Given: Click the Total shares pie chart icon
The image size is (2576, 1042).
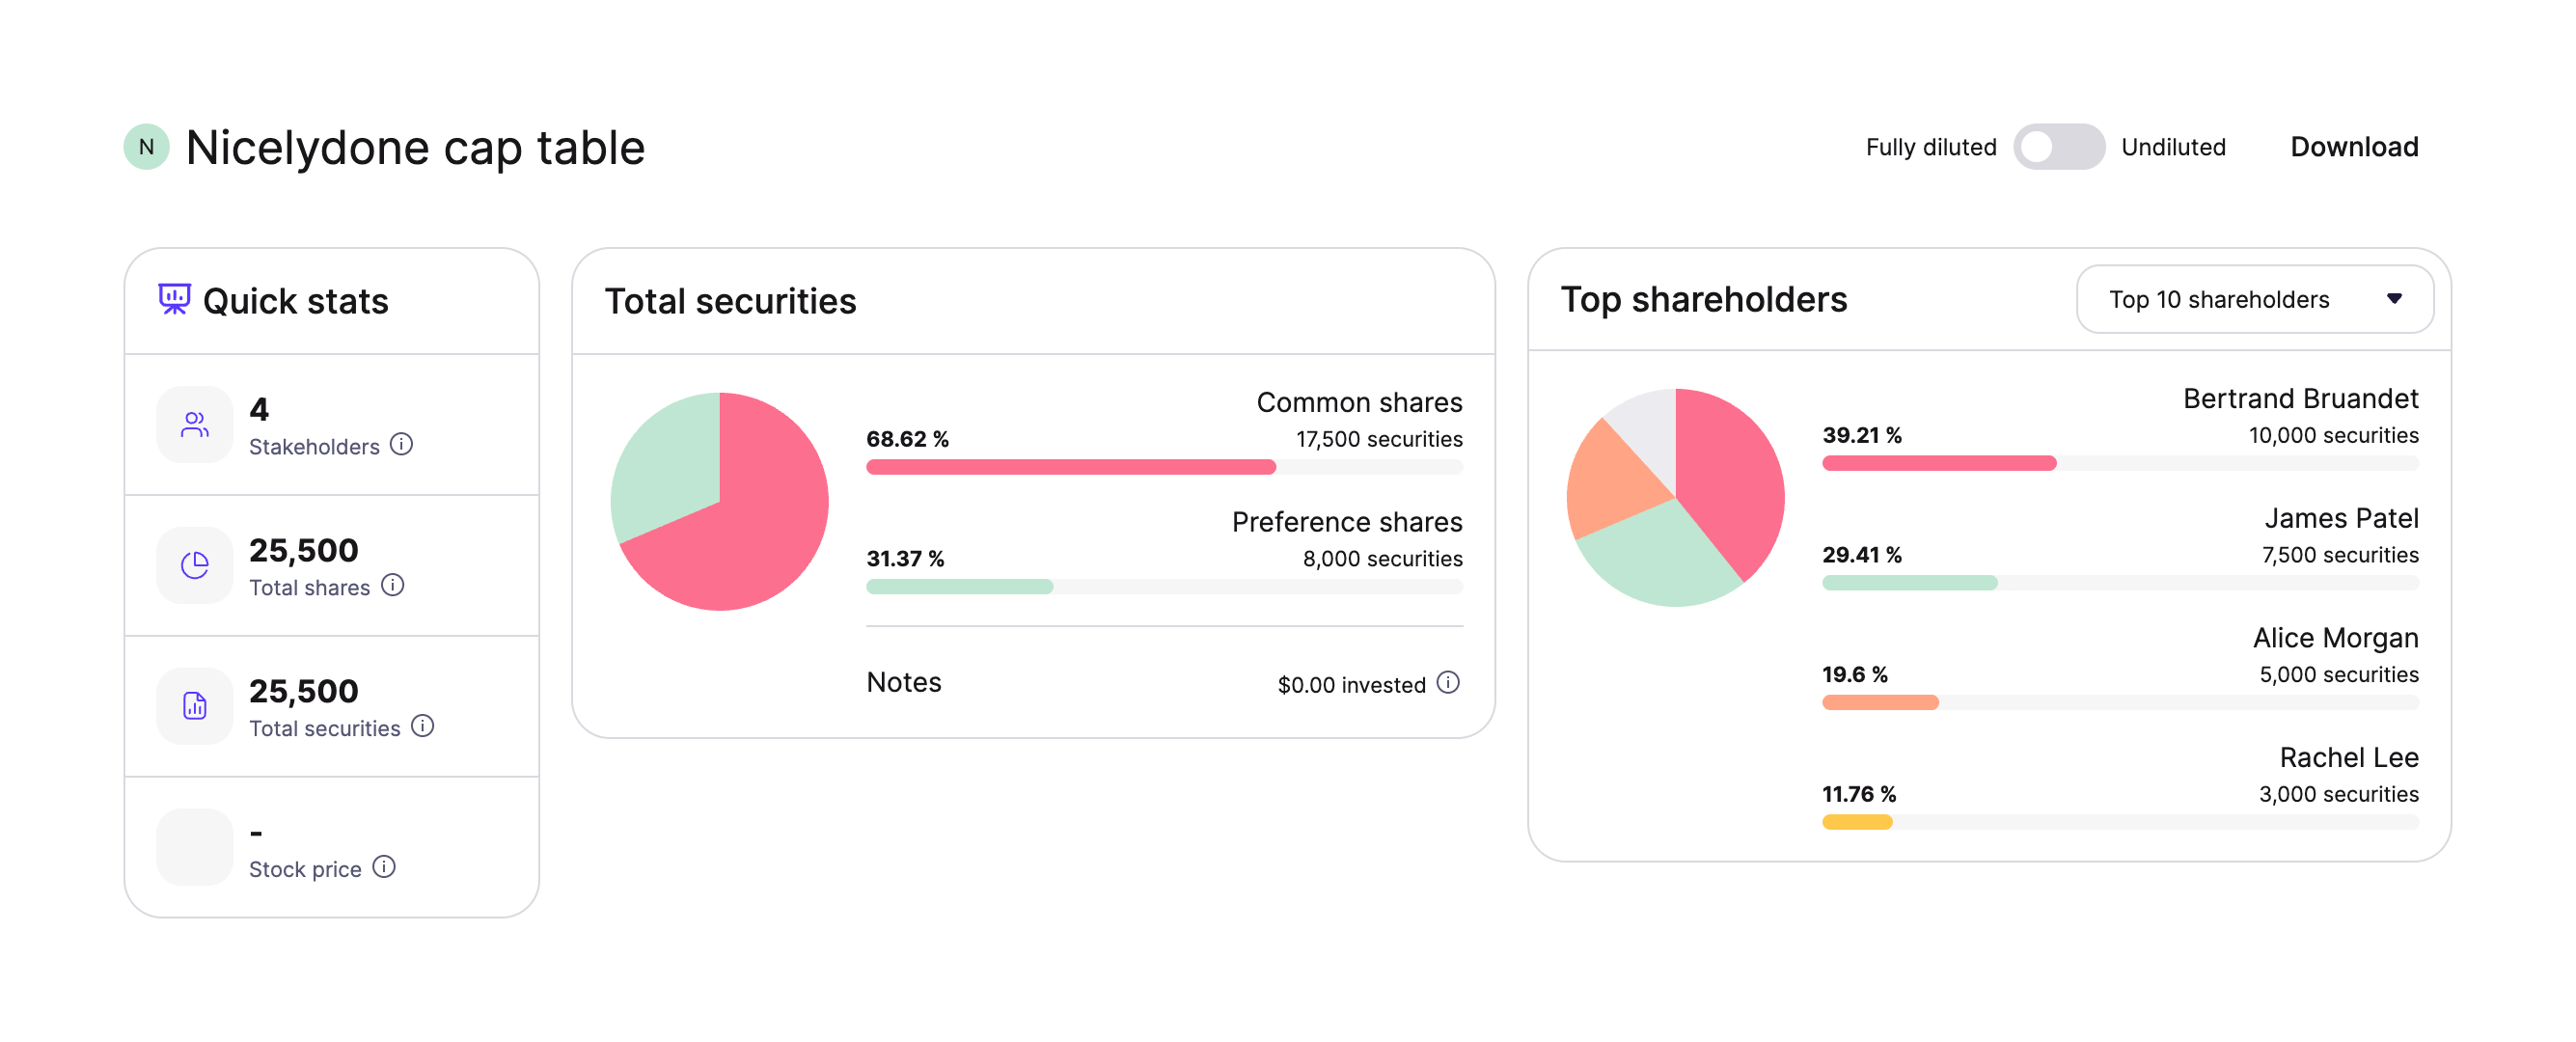Looking at the screenshot, I should 195,566.
